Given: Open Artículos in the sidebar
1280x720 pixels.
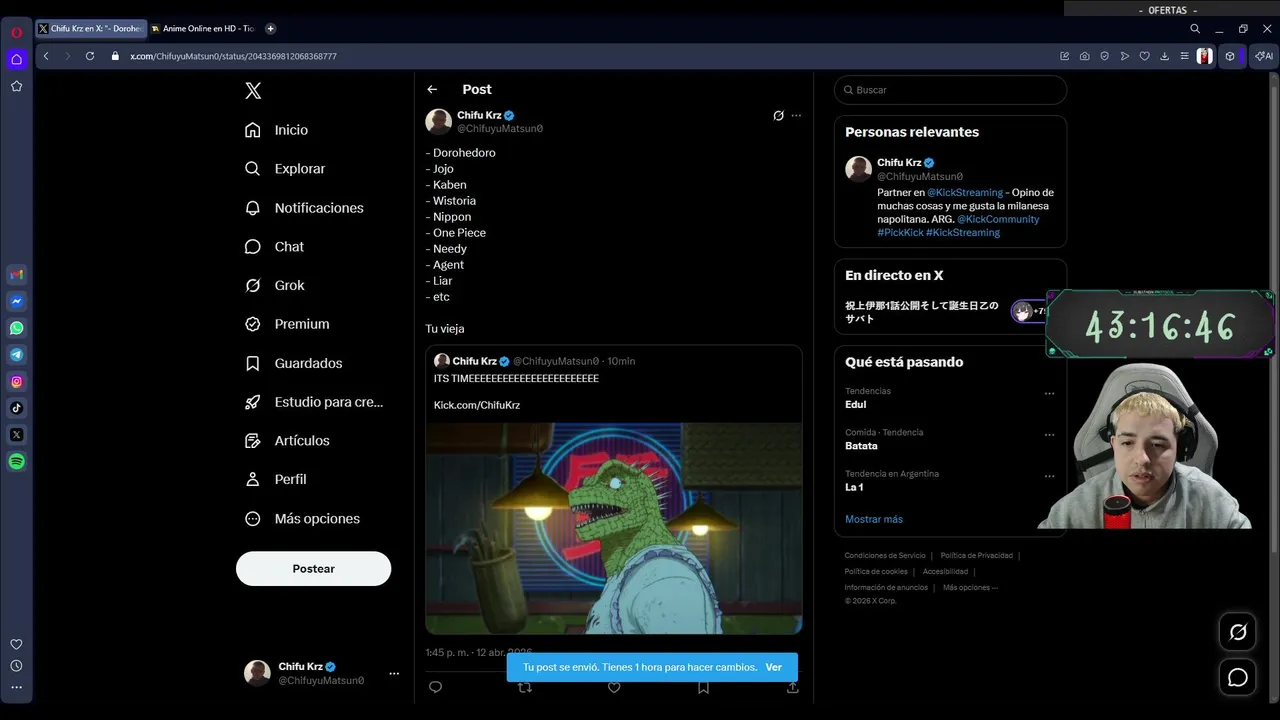Looking at the screenshot, I should pos(287,440).
